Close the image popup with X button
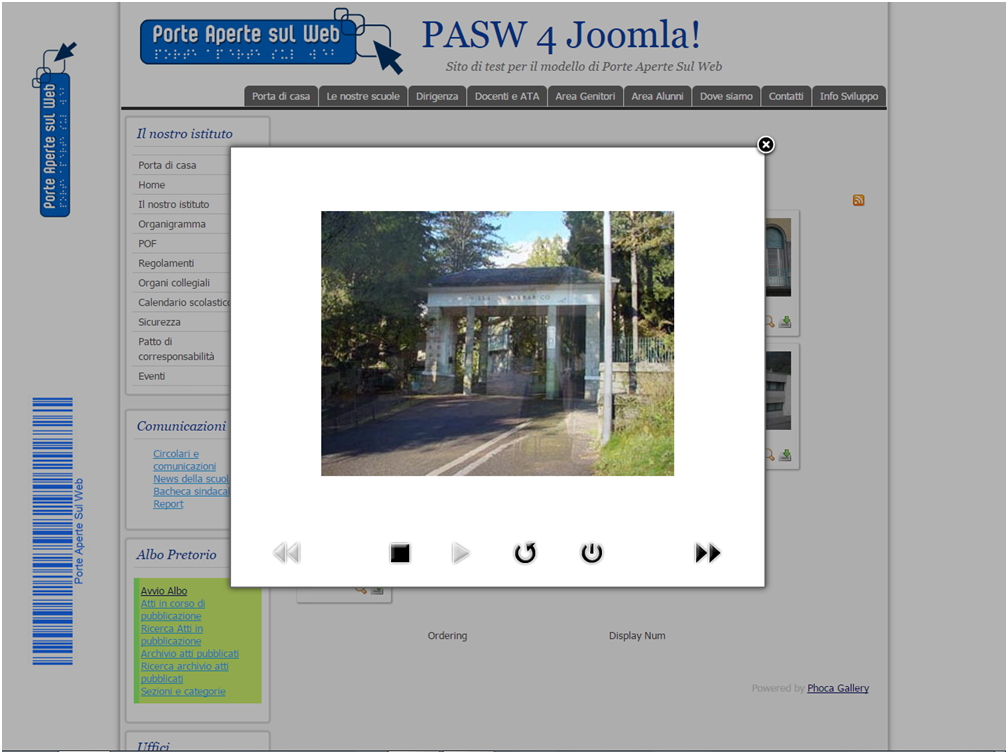The width and height of the screenshot is (1008, 754). tap(766, 145)
